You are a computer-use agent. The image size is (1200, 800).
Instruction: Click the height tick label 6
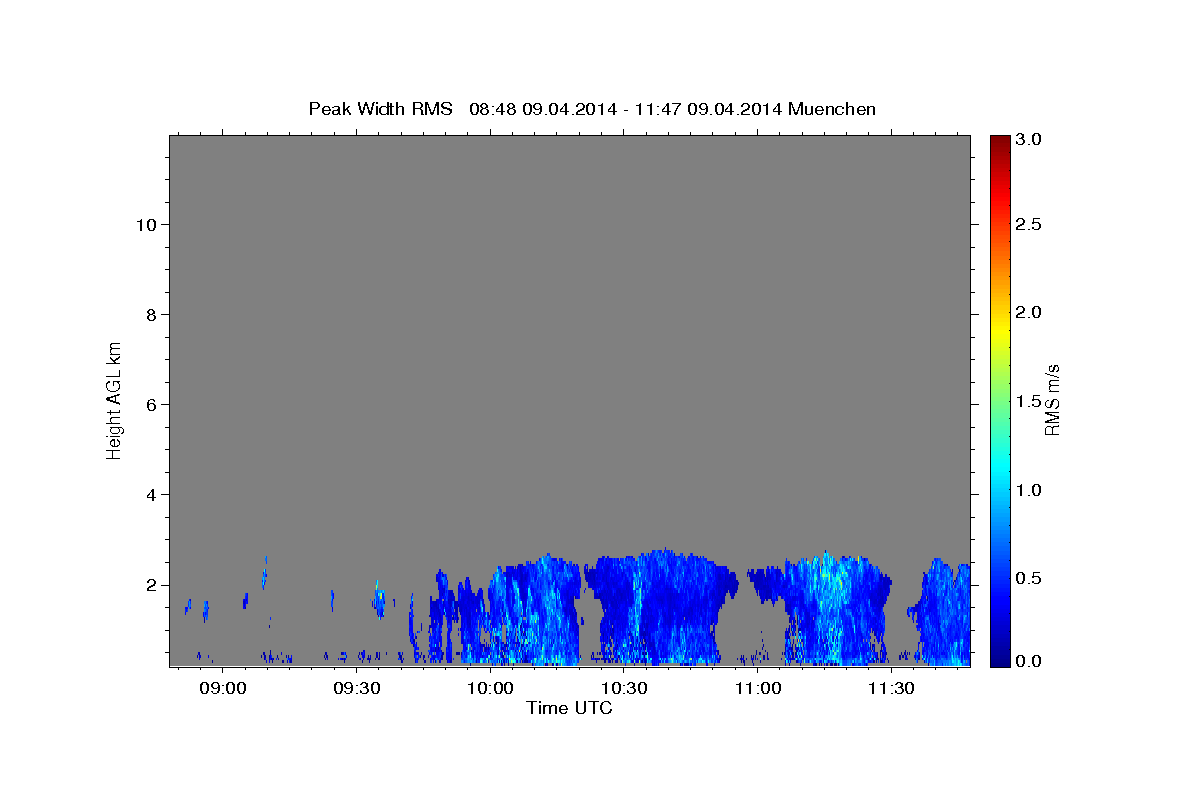[150, 405]
